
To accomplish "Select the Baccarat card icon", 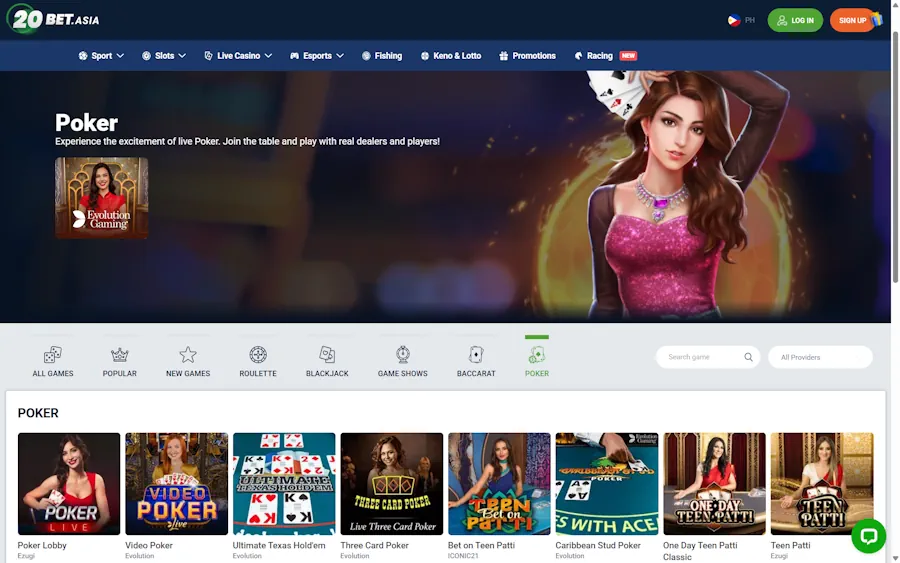I will pos(477,355).
